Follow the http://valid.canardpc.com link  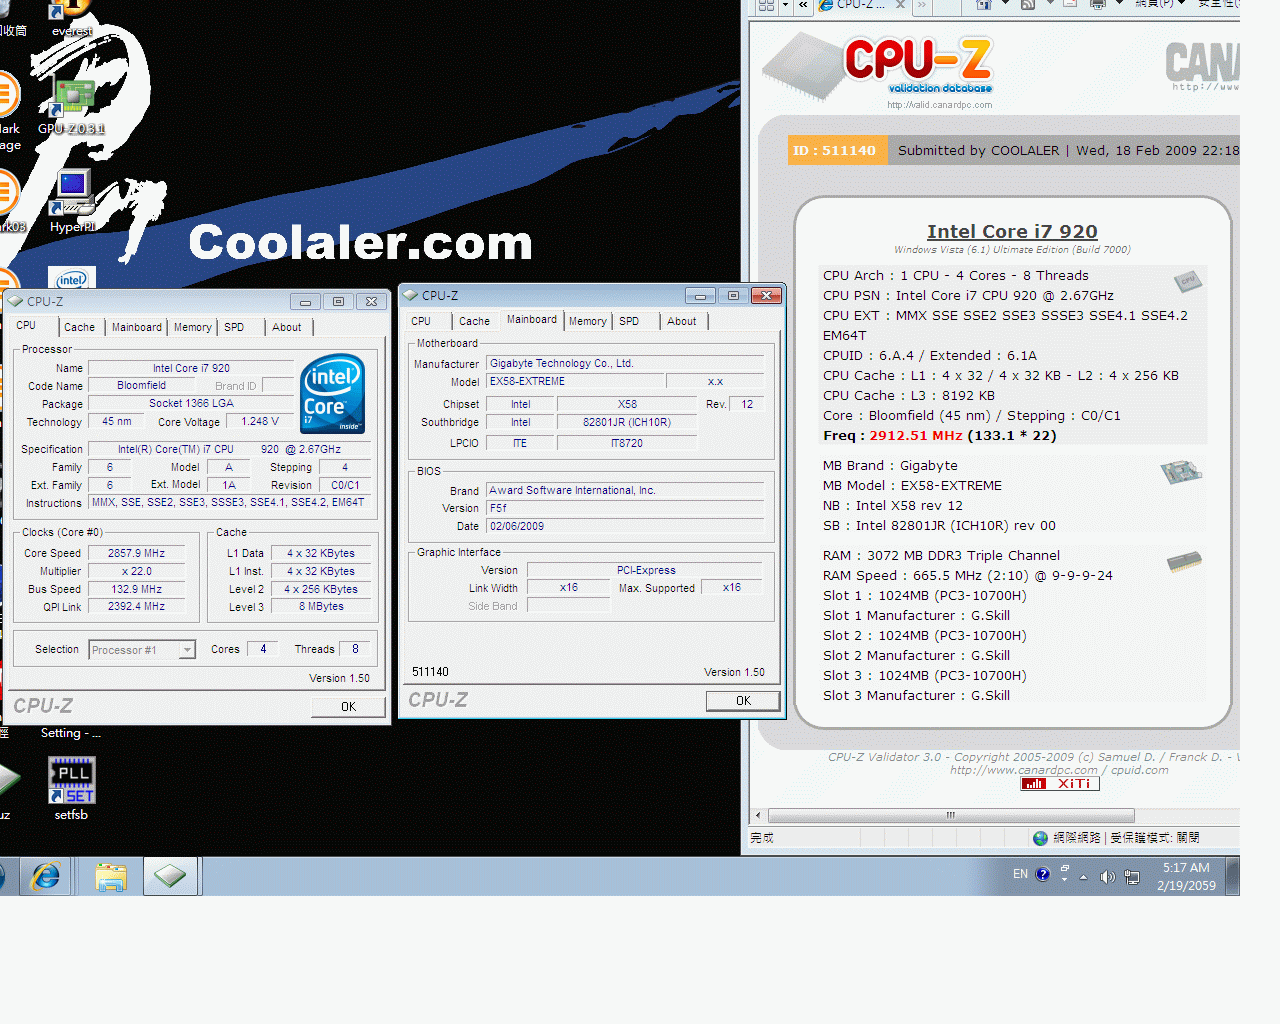click(940, 104)
